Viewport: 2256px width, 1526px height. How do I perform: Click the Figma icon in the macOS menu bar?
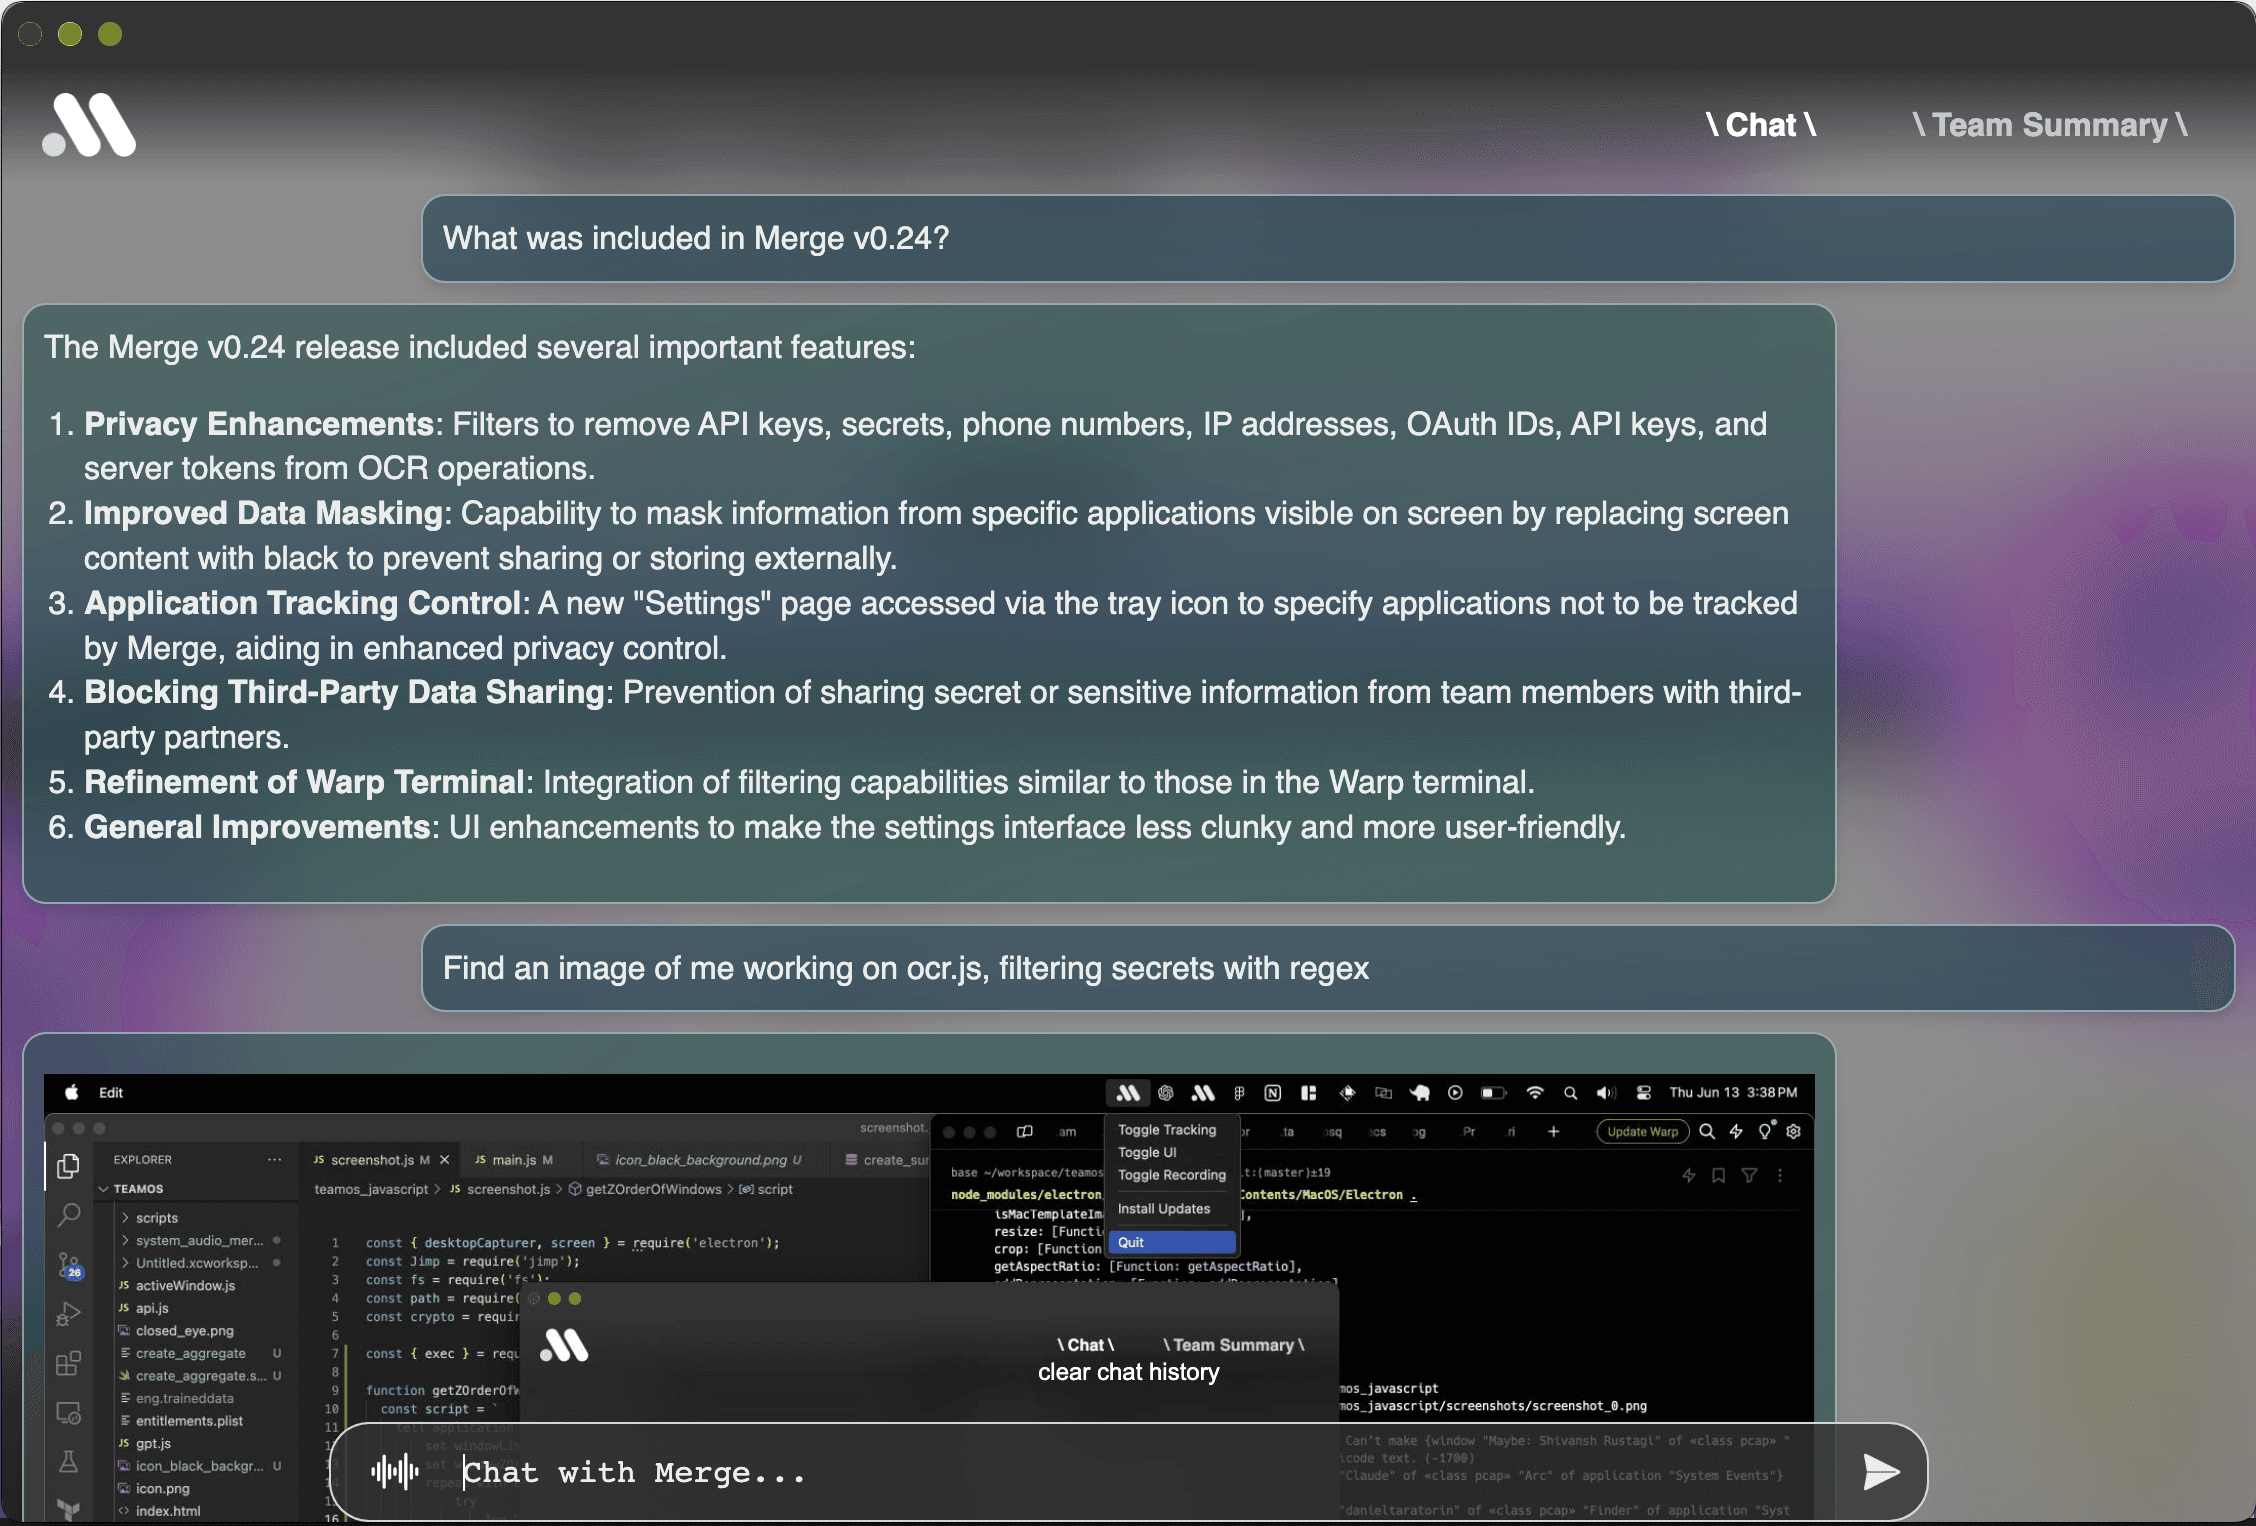pyautogui.click(x=1239, y=1093)
